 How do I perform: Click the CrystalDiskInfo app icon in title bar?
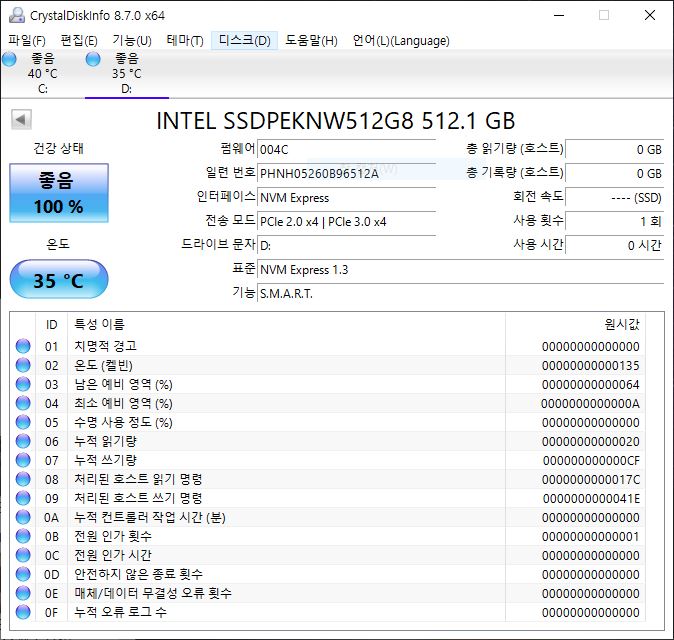coord(17,15)
